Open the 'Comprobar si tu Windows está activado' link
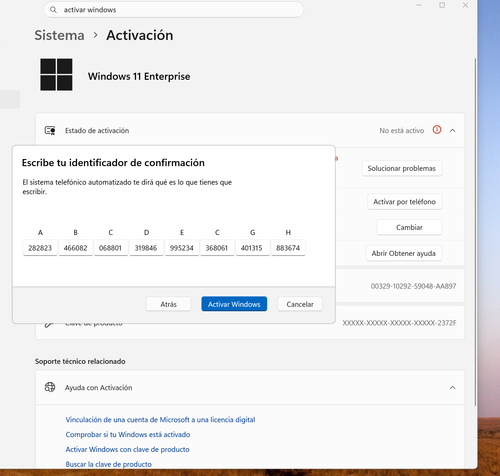The image size is (500, 476). (128, 435)
